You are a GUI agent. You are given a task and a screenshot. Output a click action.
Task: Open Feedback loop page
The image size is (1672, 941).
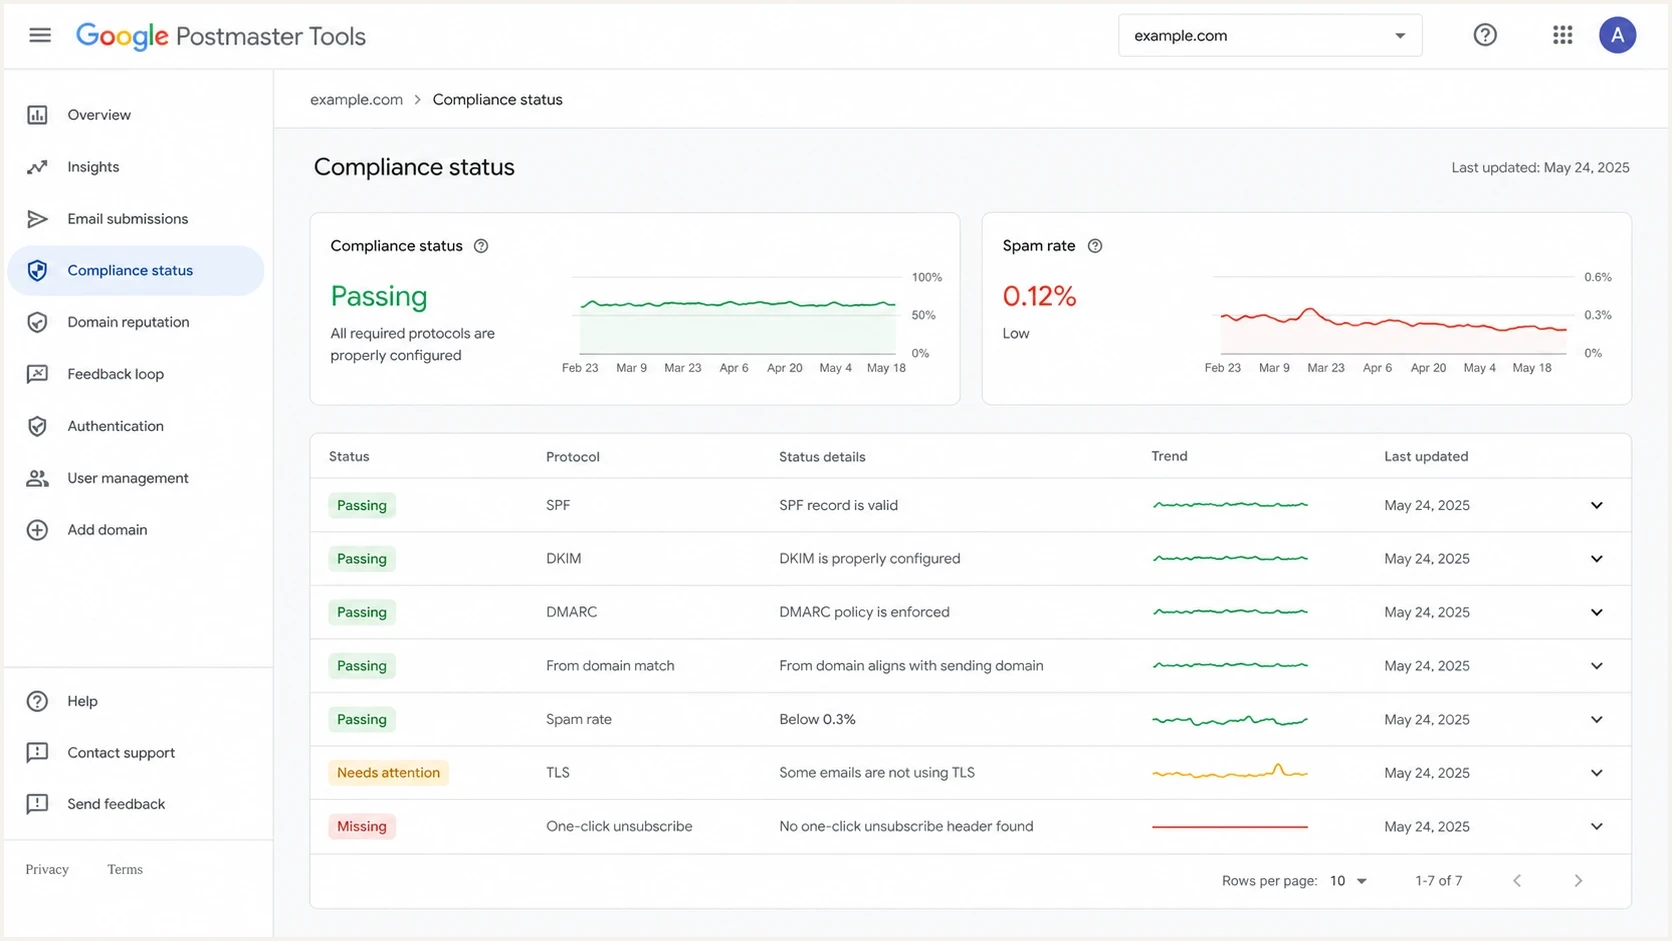[115, 374]
